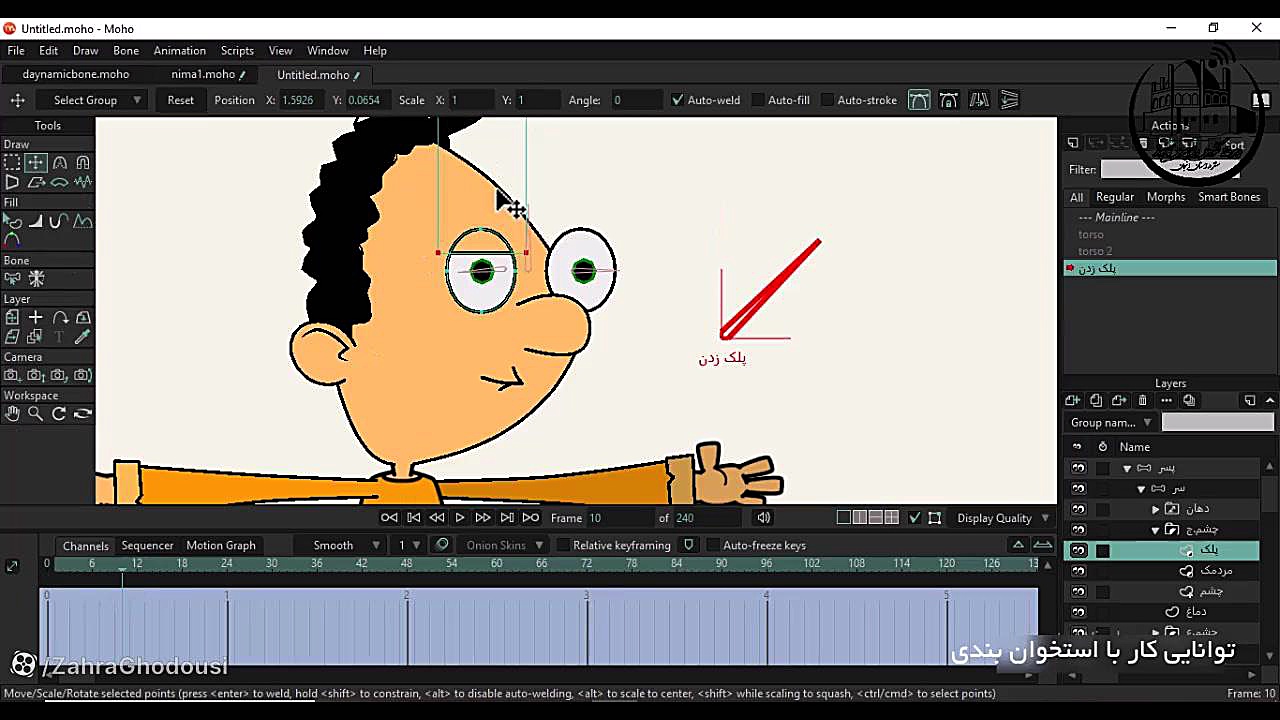Click the frame number field showing 10

click(618, 518)
